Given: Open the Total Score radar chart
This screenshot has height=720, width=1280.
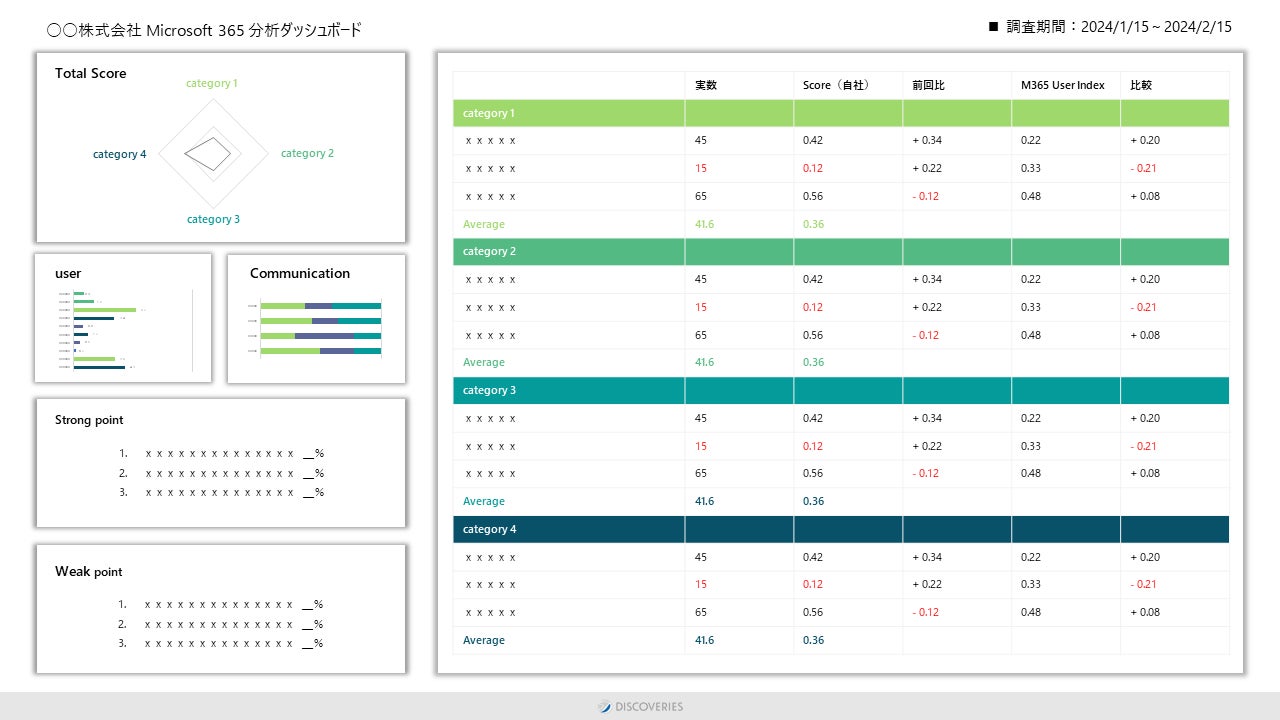Looking at the screenshot, I should pos(212,153).
